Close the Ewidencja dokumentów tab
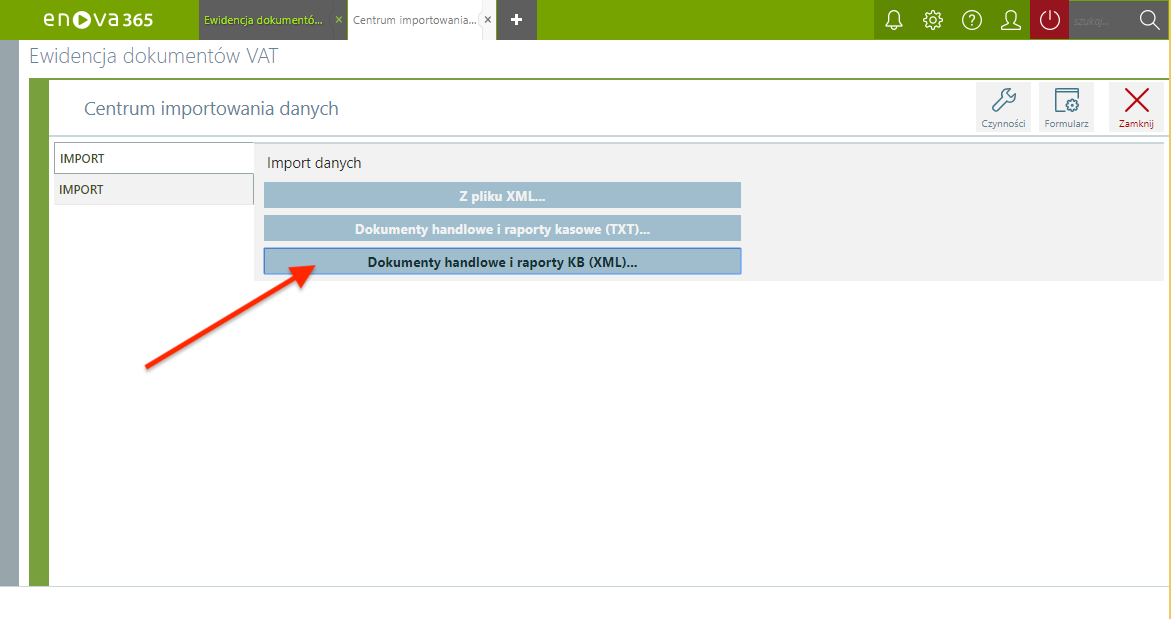Screen dimensions: 1171x619 click(x=339, y=20)
